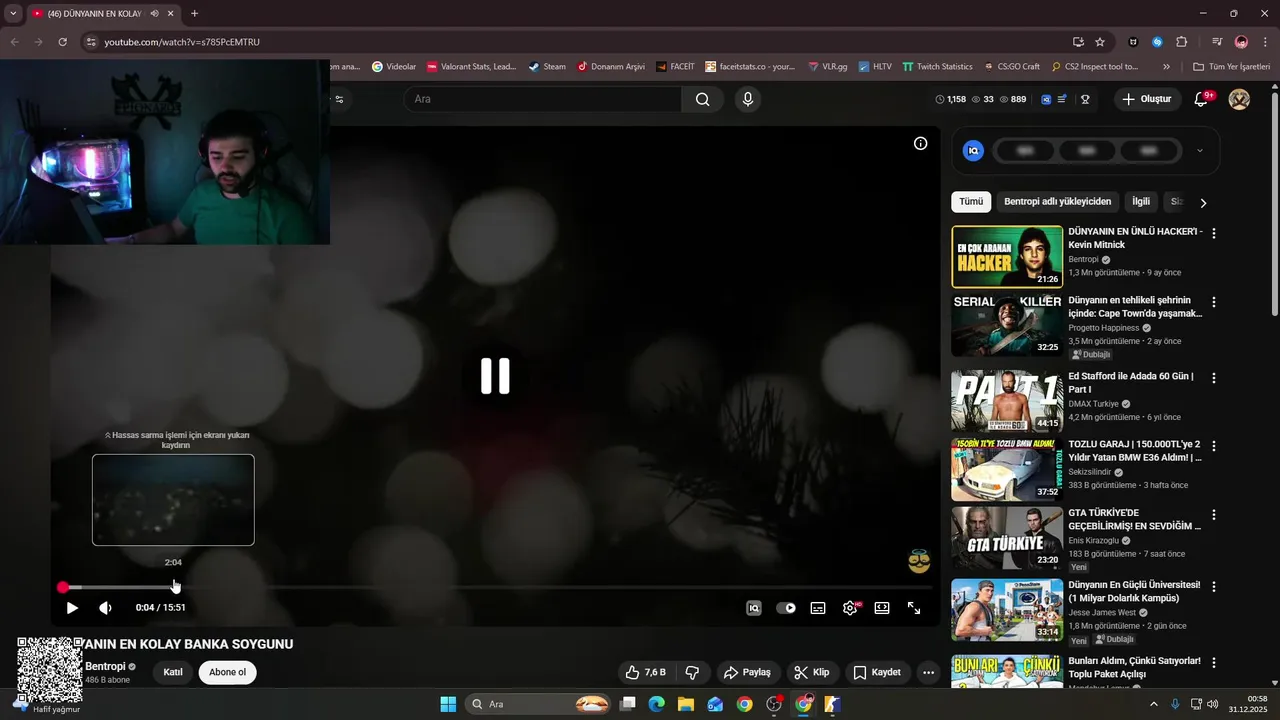Open options for the Cape Town video
Screen dimensions: 1280x720
click(x=1214, y=302)
